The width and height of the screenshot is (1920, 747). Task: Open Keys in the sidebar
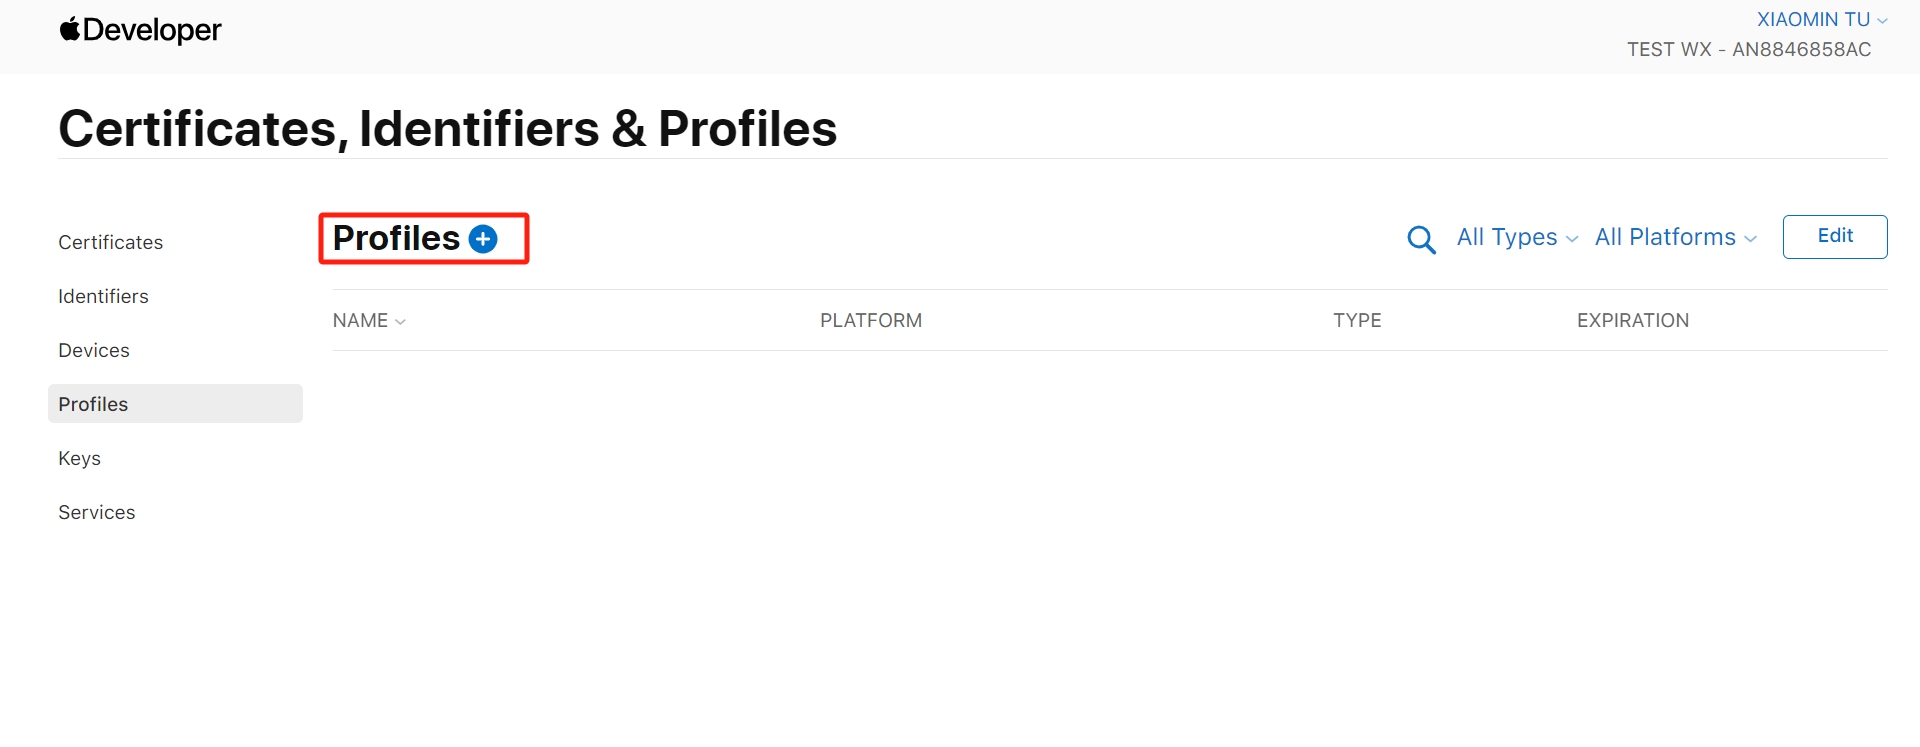tap(80, 458)
